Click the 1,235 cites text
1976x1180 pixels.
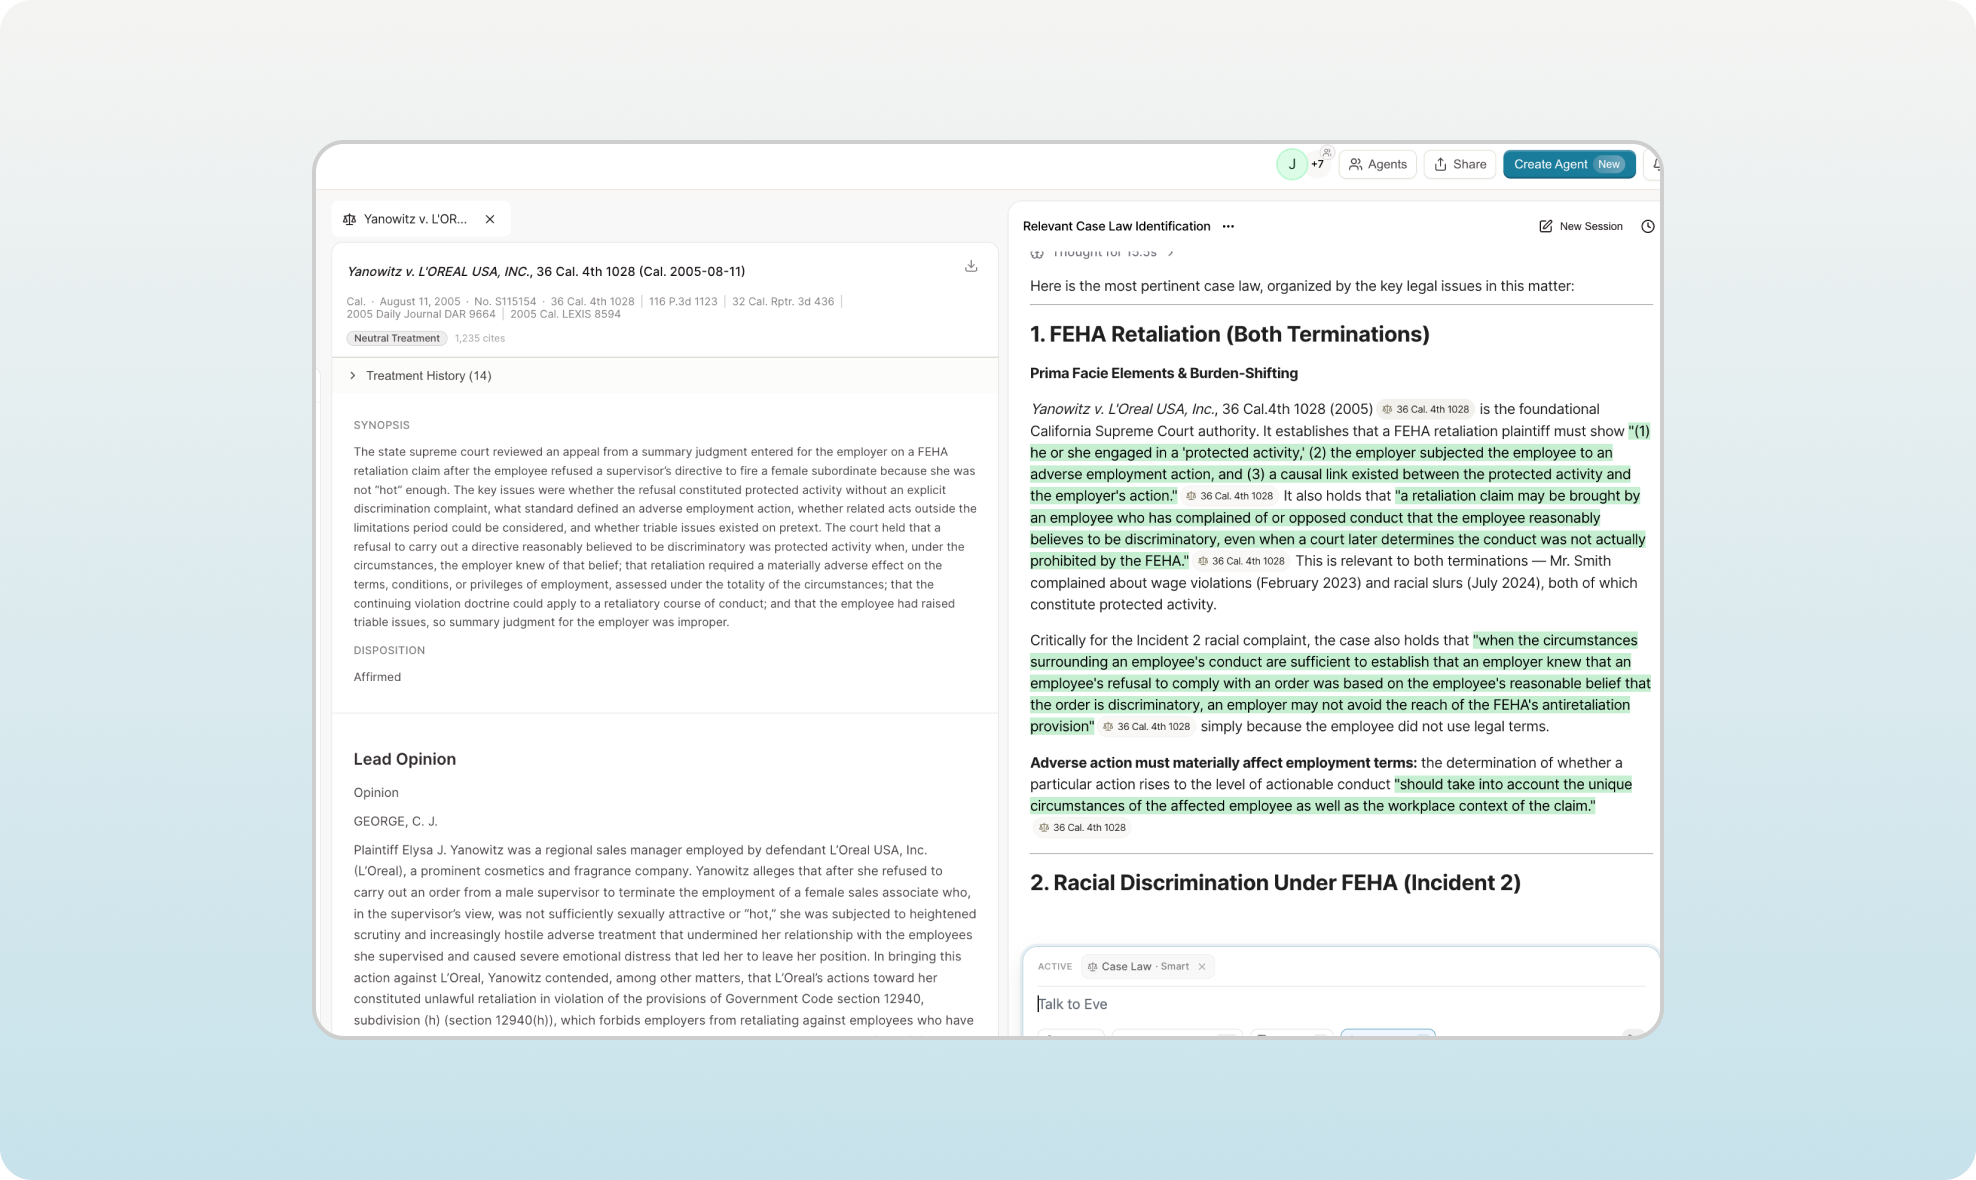479,338
